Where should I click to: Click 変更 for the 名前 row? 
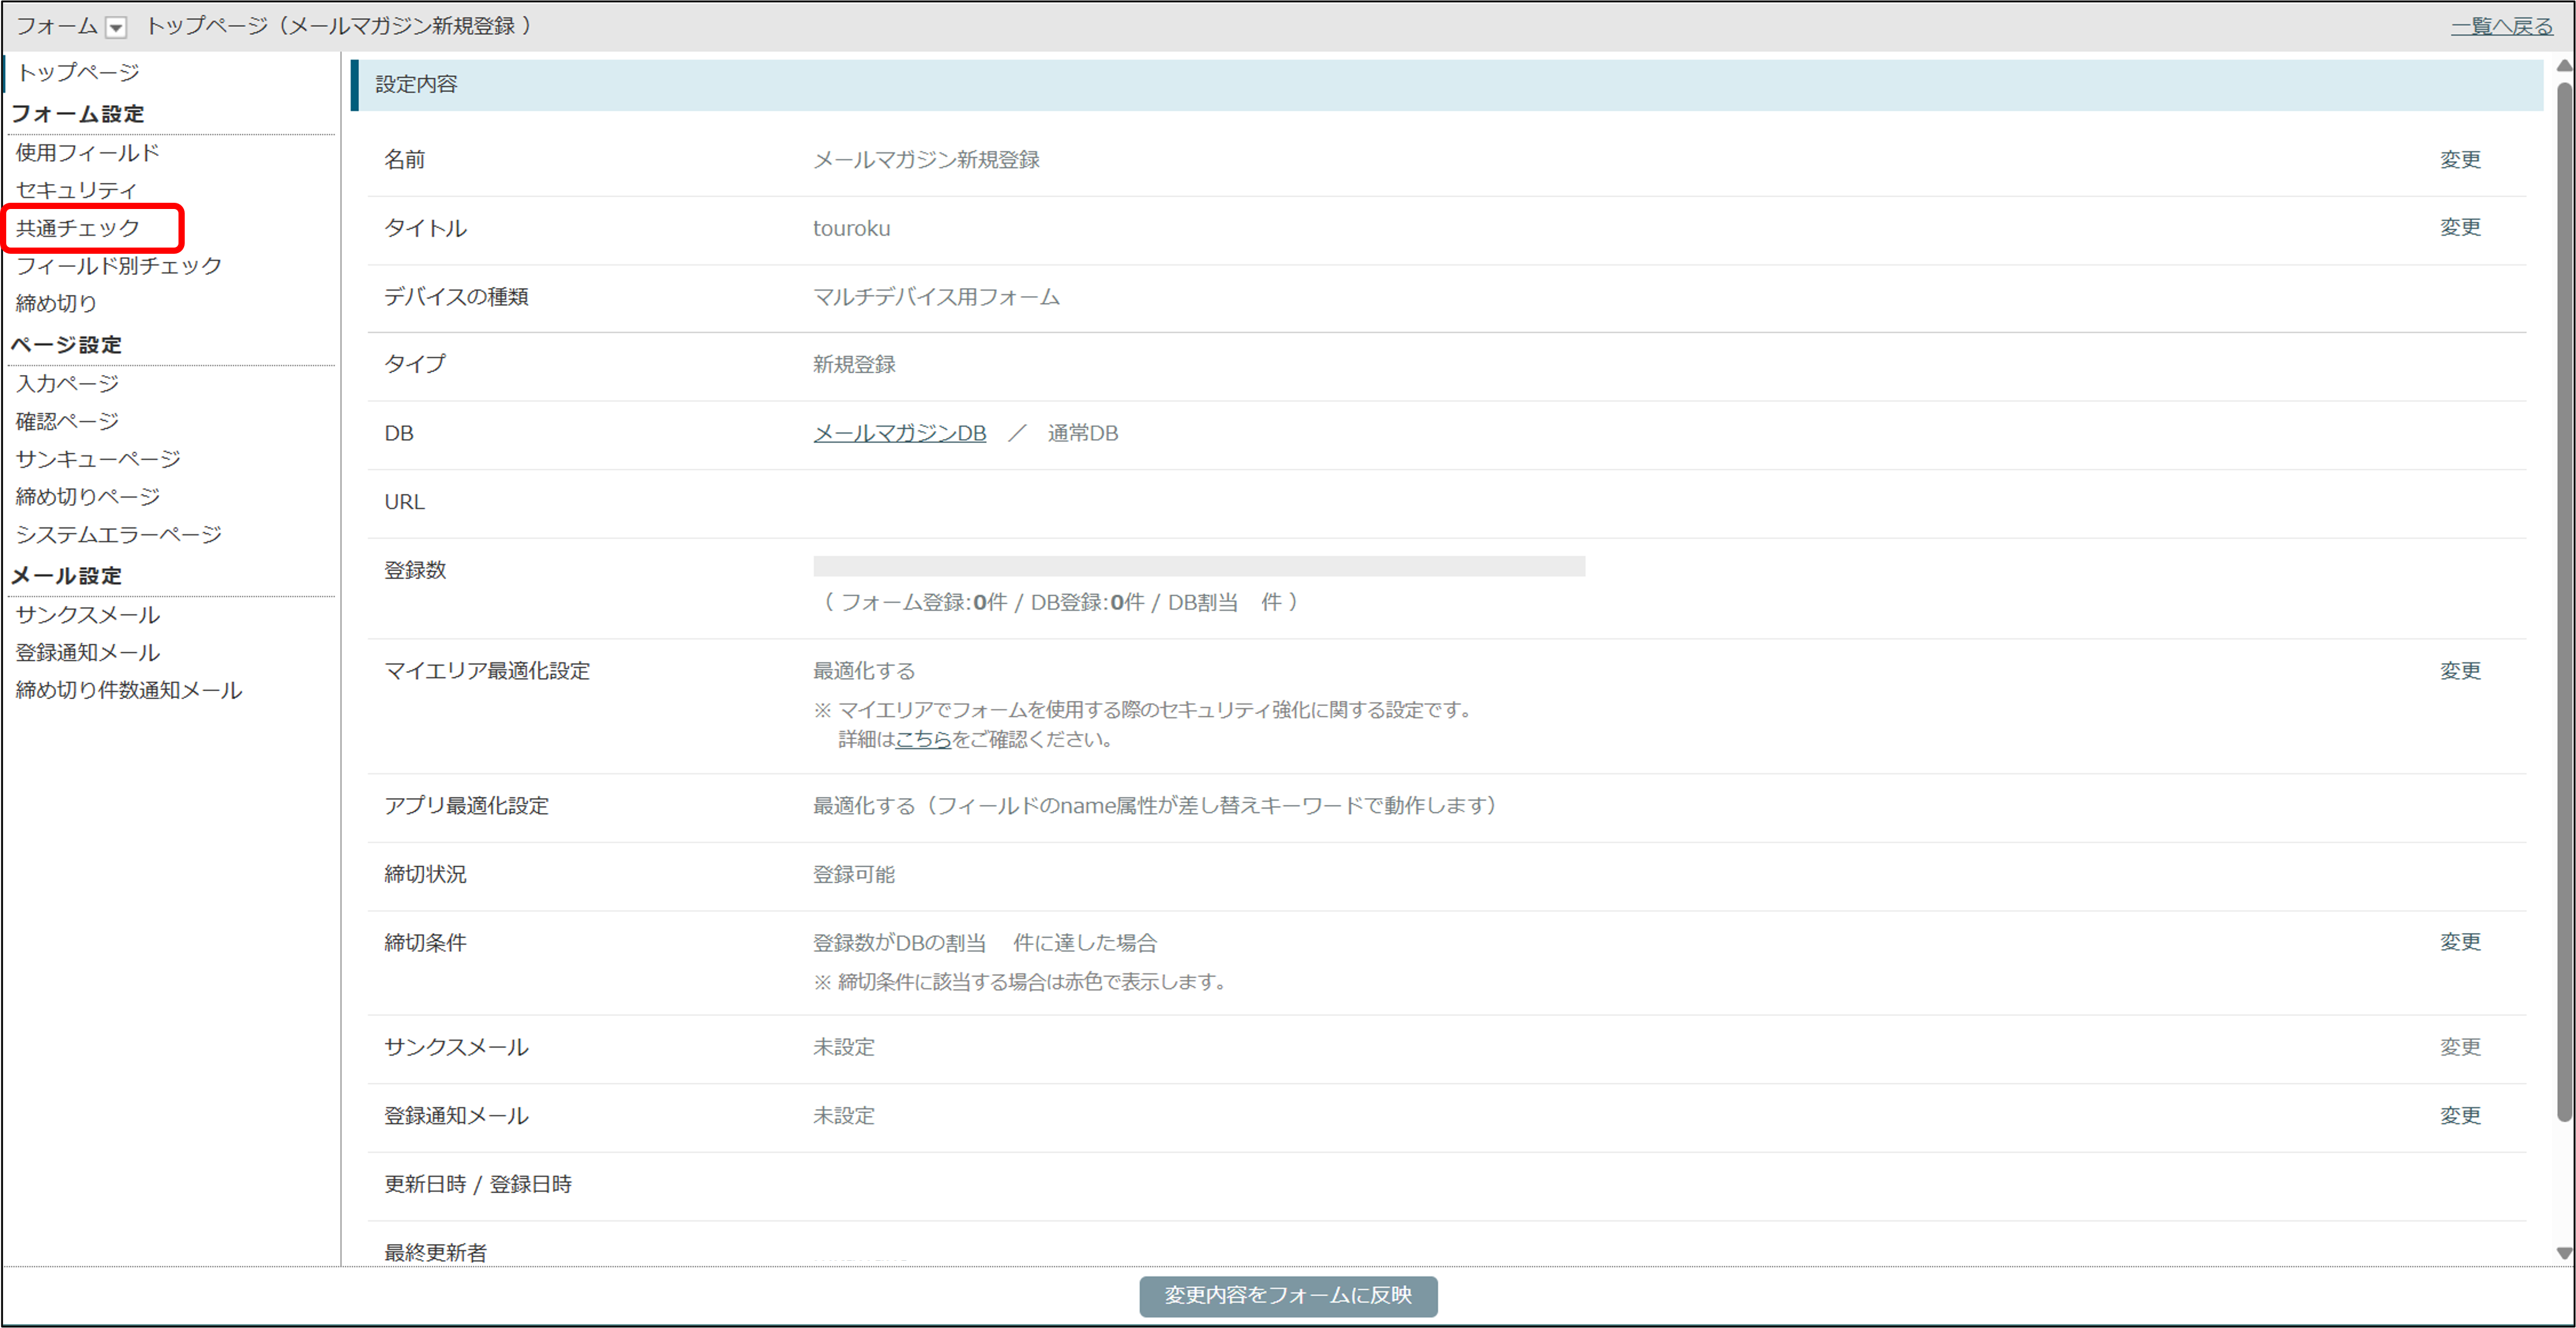click(x=2460, y=160)
